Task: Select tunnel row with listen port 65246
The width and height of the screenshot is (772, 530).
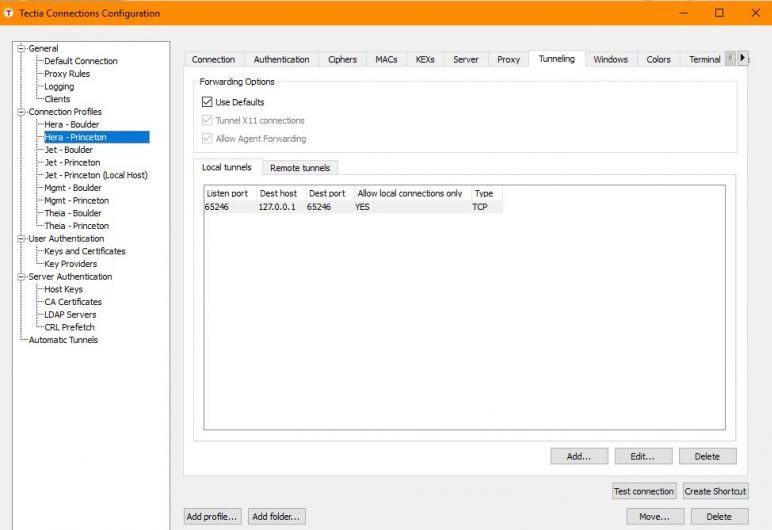Action: pyautogui.click(x=353, y=207)
